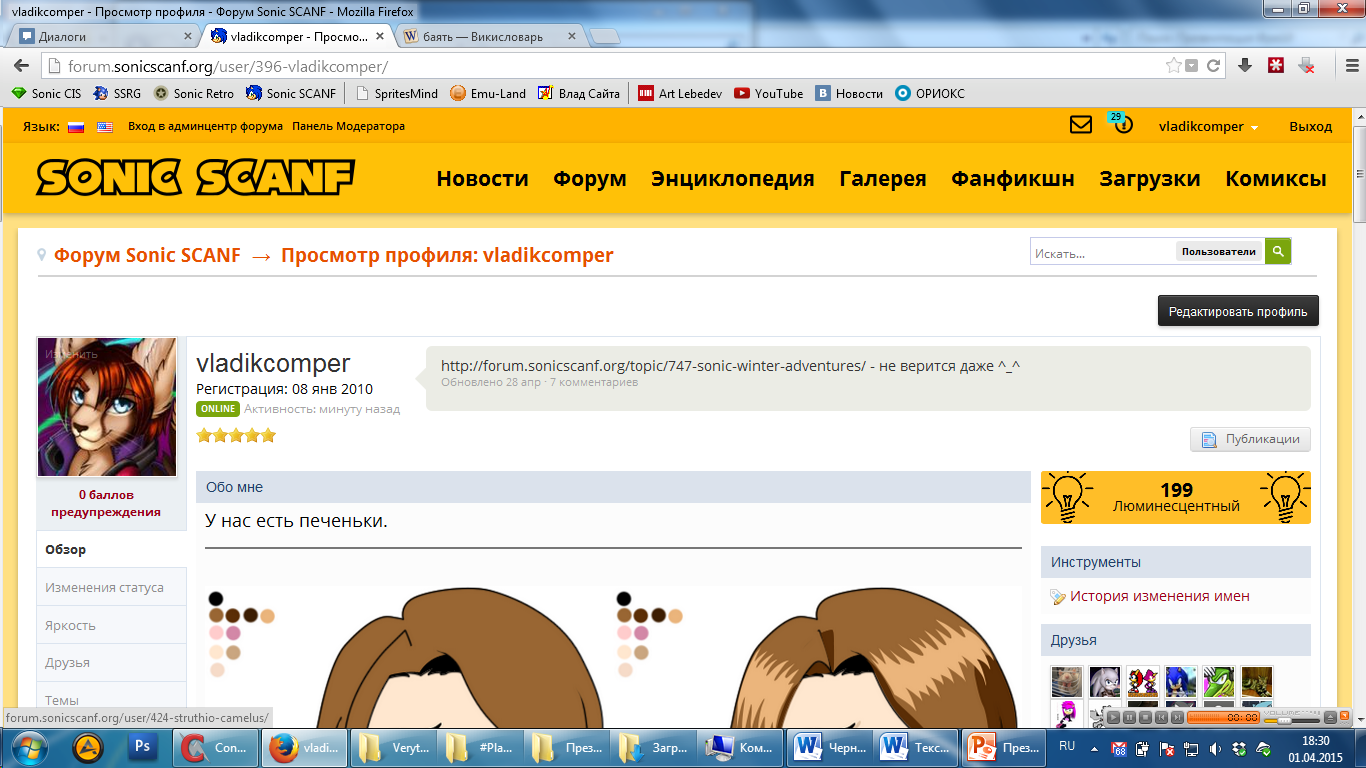The width and height of the screenshot is (1366, 768).
Task: Expand the vladikcomper user dropdown
Action: click(x=1208, y=127)
